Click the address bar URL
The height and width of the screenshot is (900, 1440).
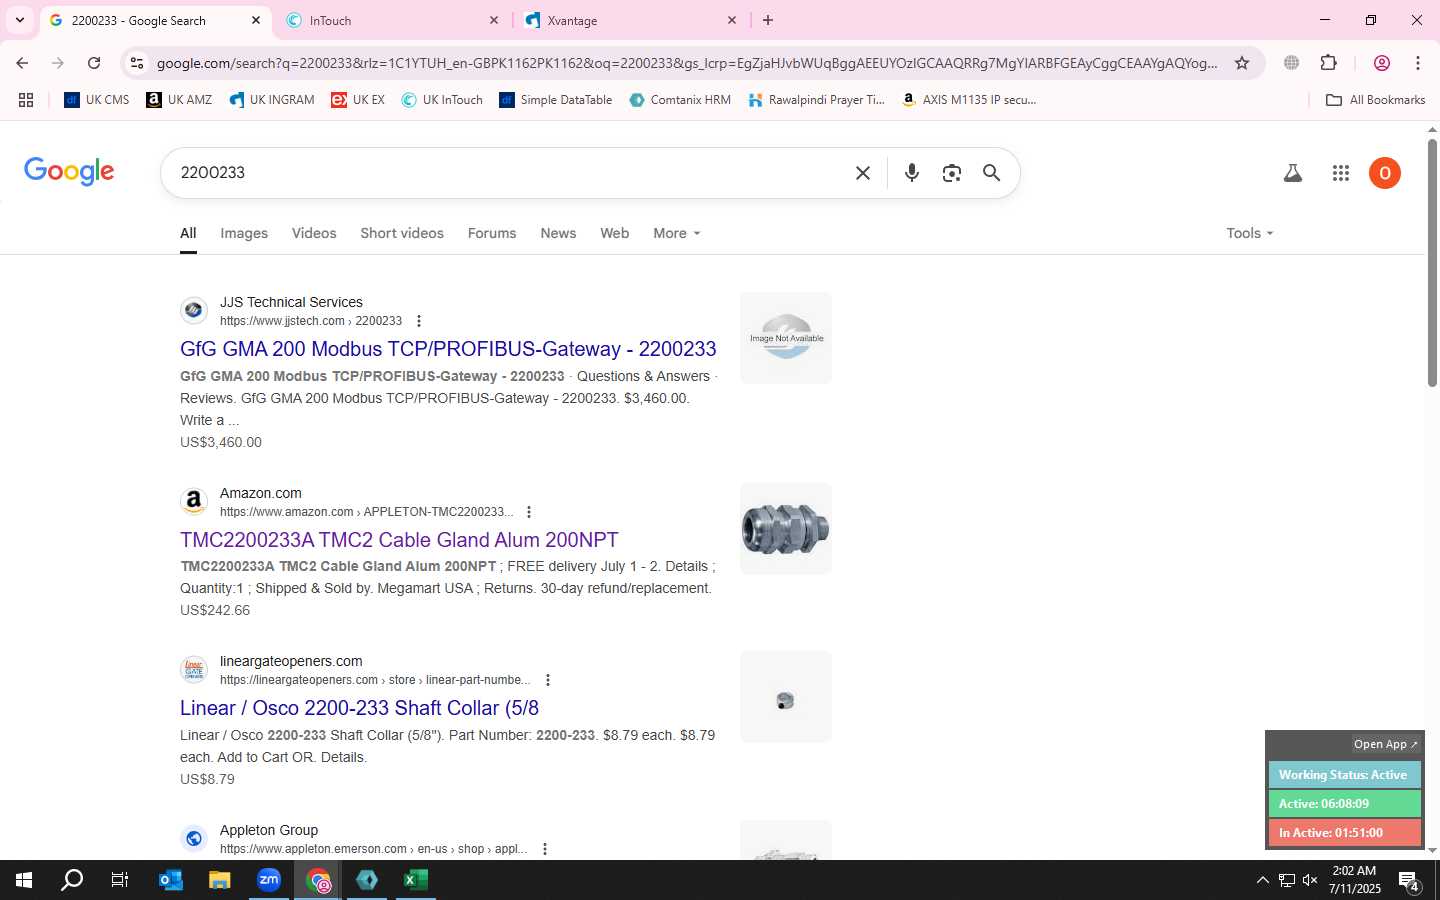coord(687,63)
